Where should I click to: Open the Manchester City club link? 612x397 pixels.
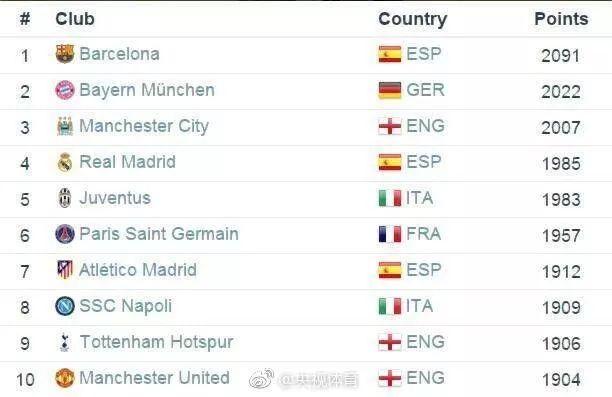point(144,126)
